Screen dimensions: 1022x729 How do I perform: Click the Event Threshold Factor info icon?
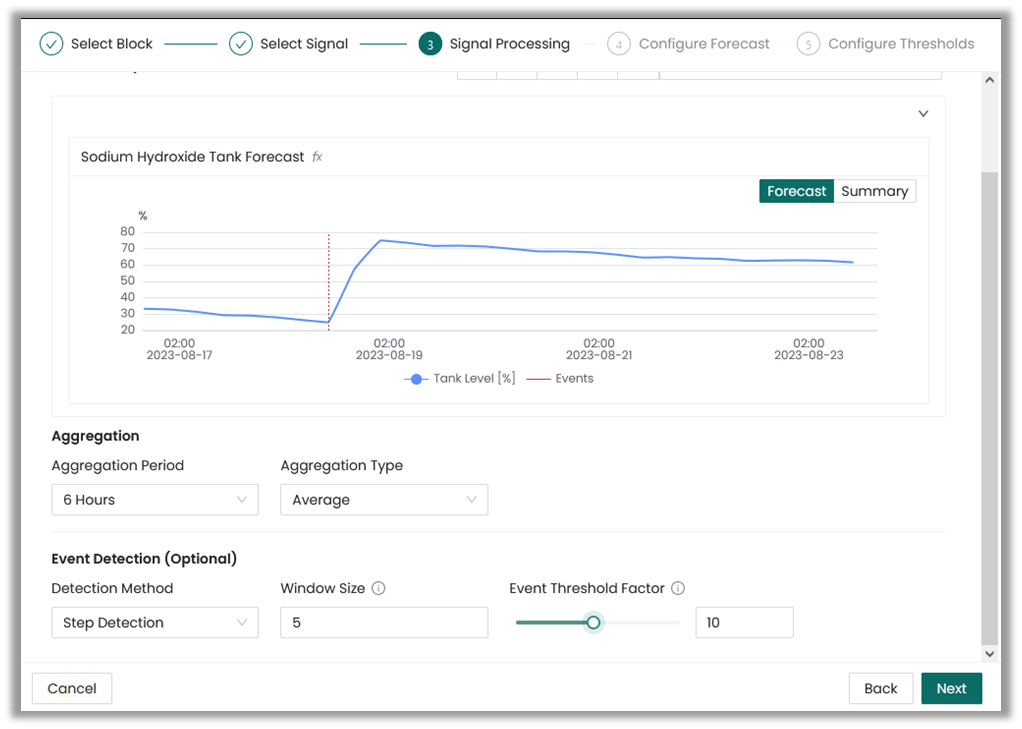click(x=678, y=589)
